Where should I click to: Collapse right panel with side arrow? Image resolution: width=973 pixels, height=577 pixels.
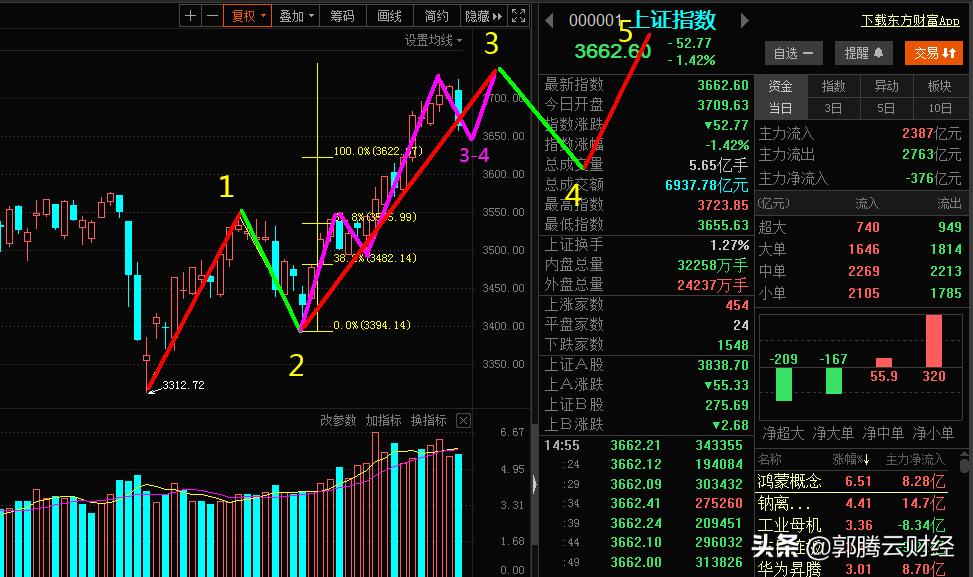coord(535,485)
